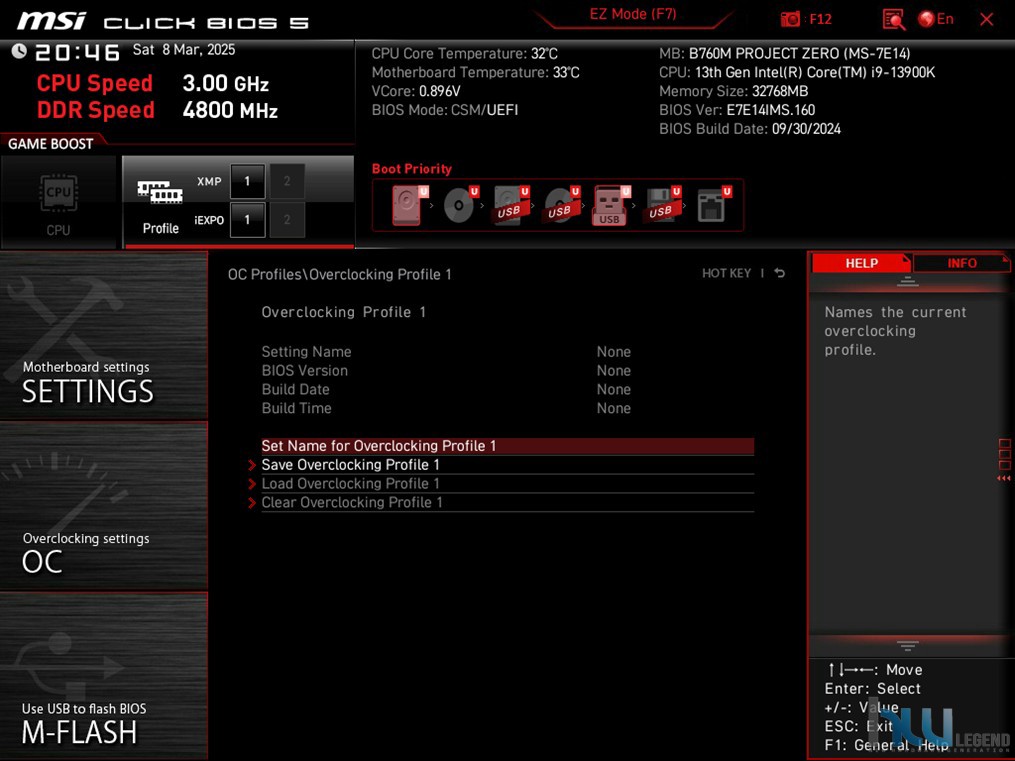Change language via the En globe icon
1015x761 pixels.
point(936,19)
